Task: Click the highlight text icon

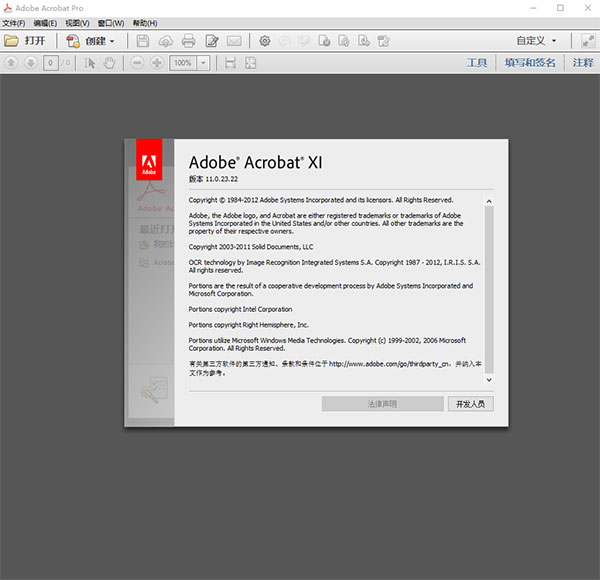Action: (x=304, y=41)
